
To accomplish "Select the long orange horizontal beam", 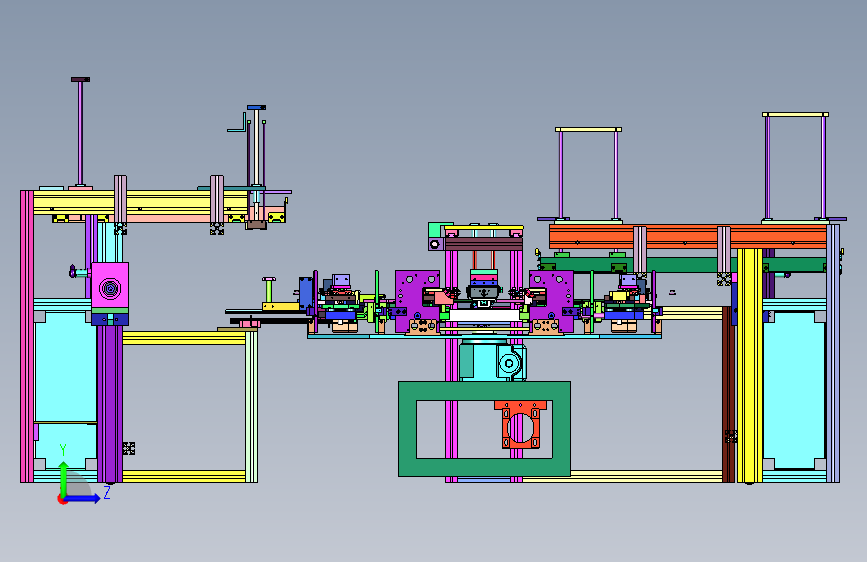I will (x=688, y=237).
